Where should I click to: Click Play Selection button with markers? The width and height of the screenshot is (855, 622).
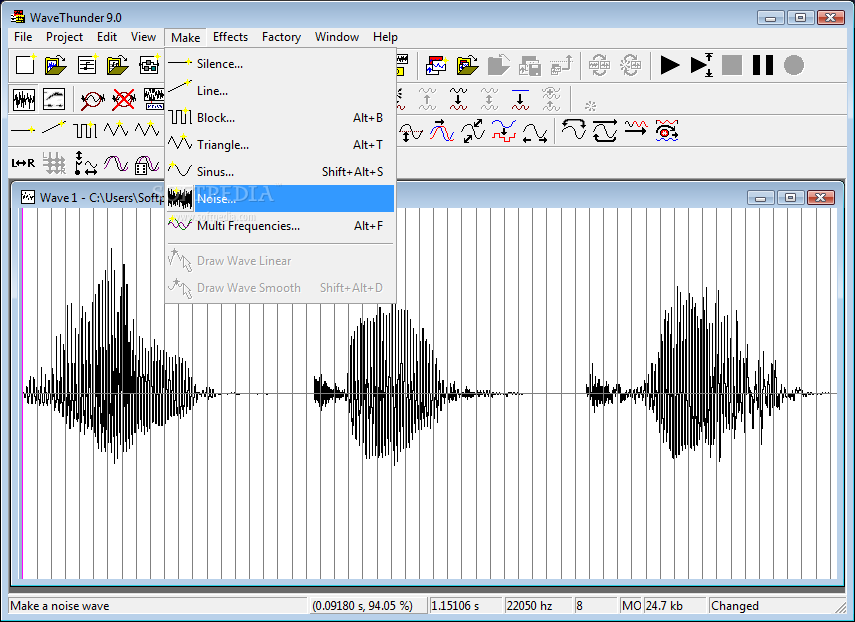[x=701, y=65]
